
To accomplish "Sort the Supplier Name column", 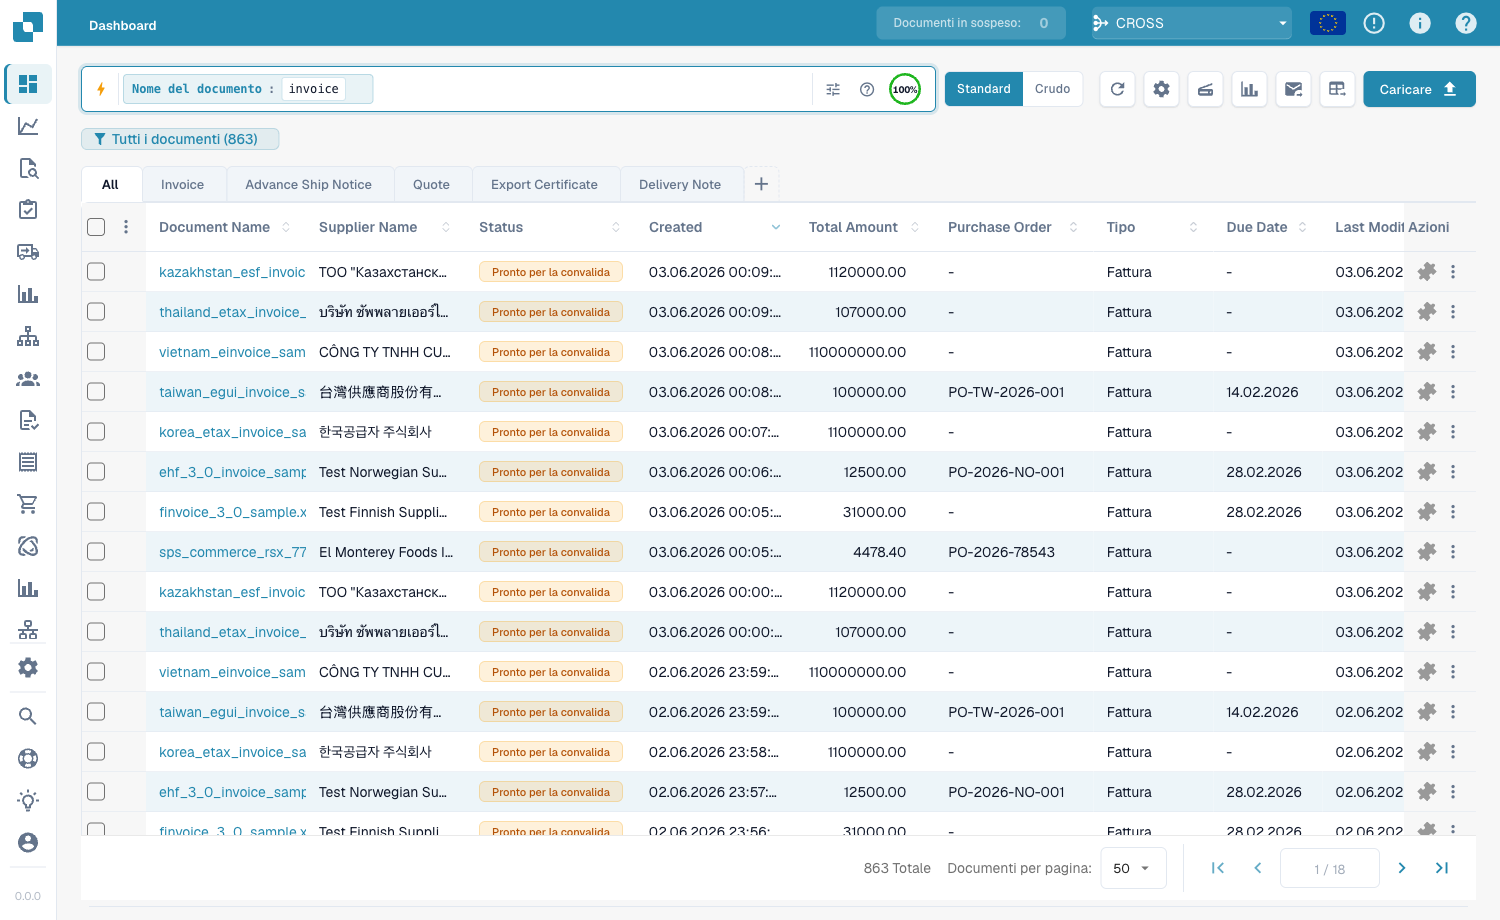I will coord(446,228).
